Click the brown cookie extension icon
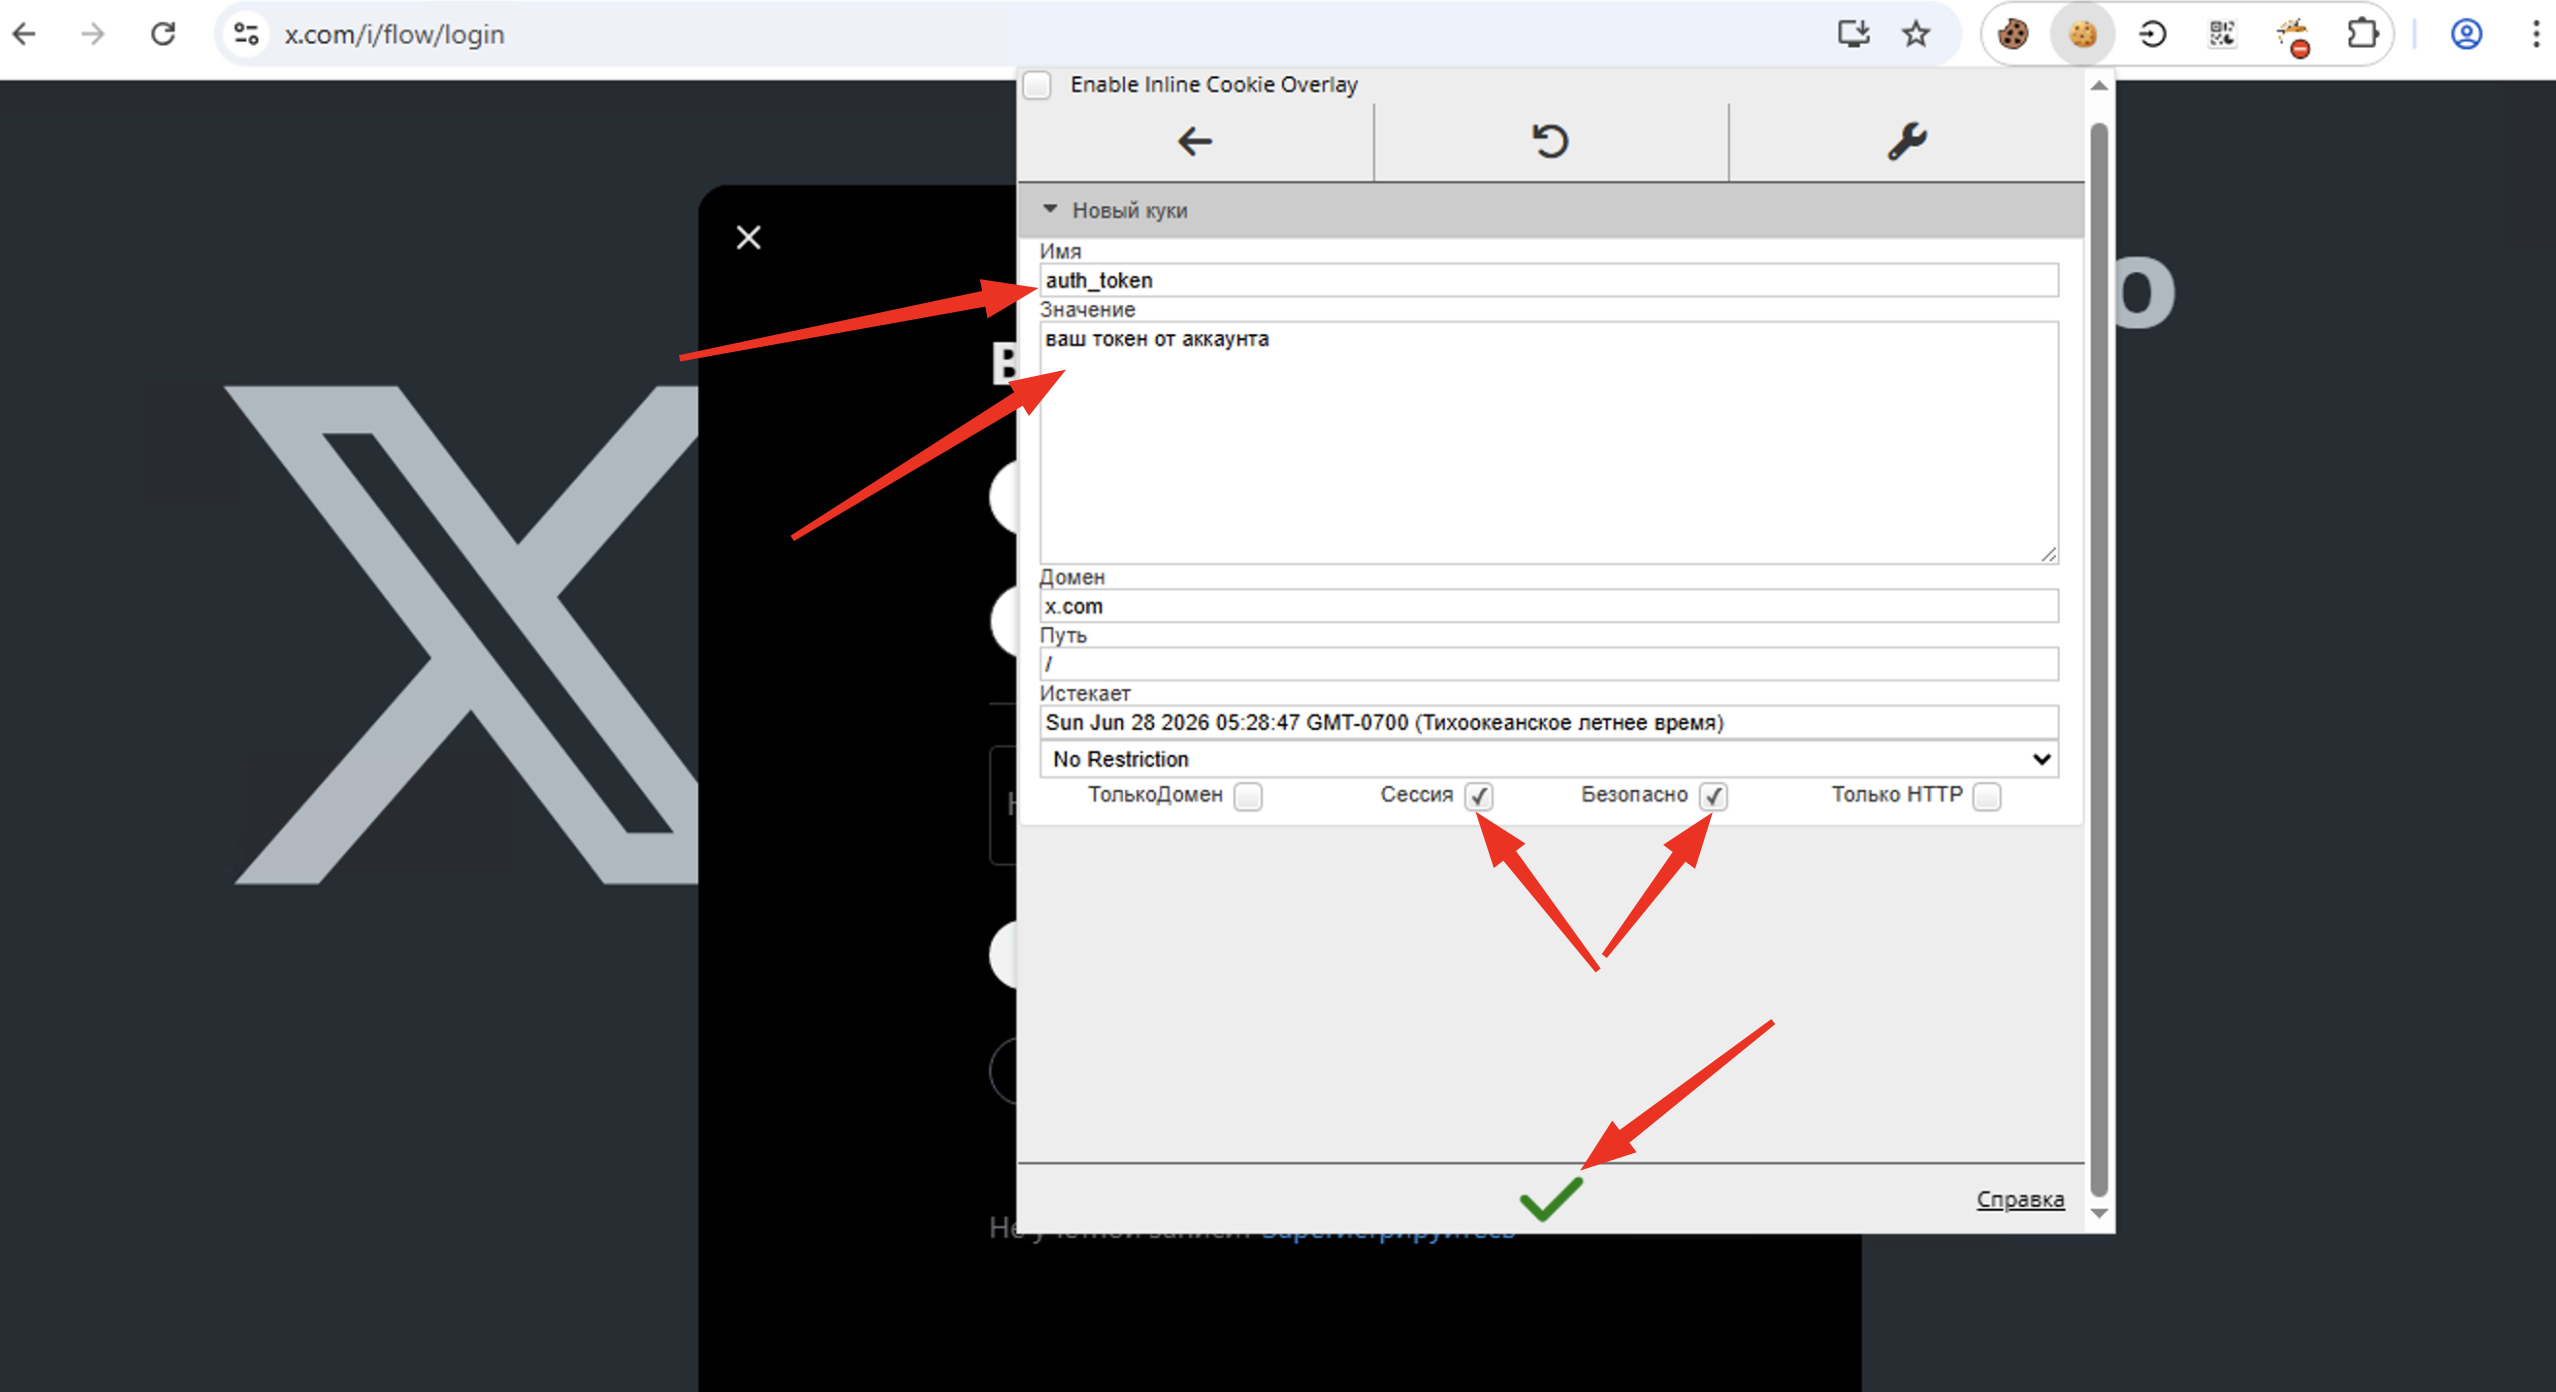The width and height of the screenshot is (2556, 1392). [x=2012, y=34]
